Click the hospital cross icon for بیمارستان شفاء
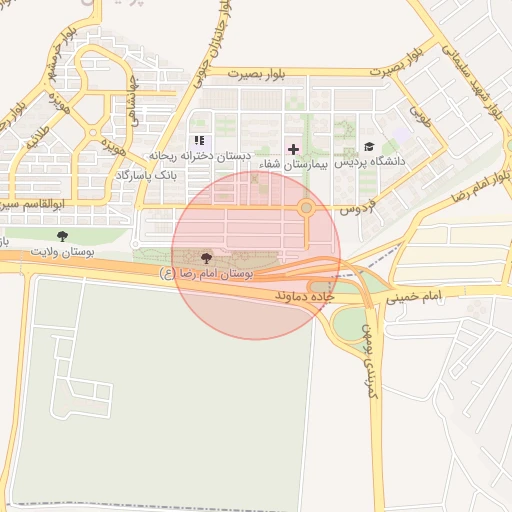This screenshot has height=512, width=512. point(293,149)
